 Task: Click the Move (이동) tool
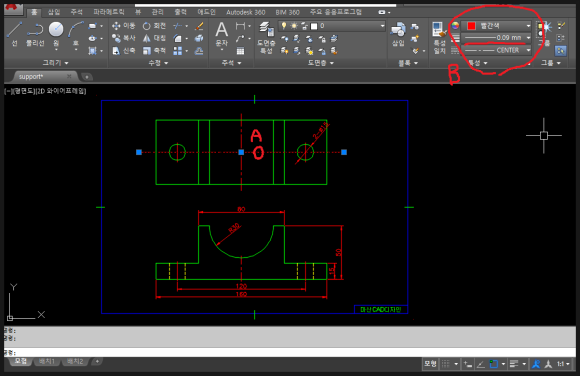pos(124,26)
